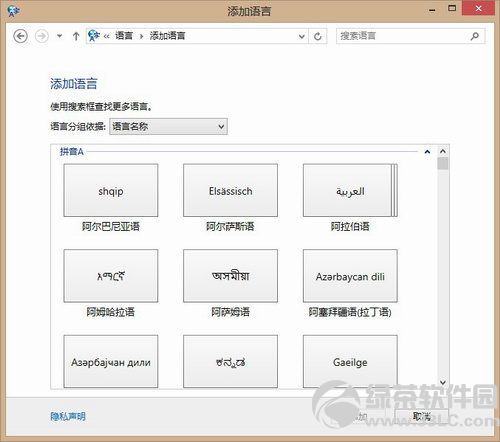Click the 阿拉伯语 label
Image resolution: width=500 pixels, height=442 pixels.
tap(350, 227)
